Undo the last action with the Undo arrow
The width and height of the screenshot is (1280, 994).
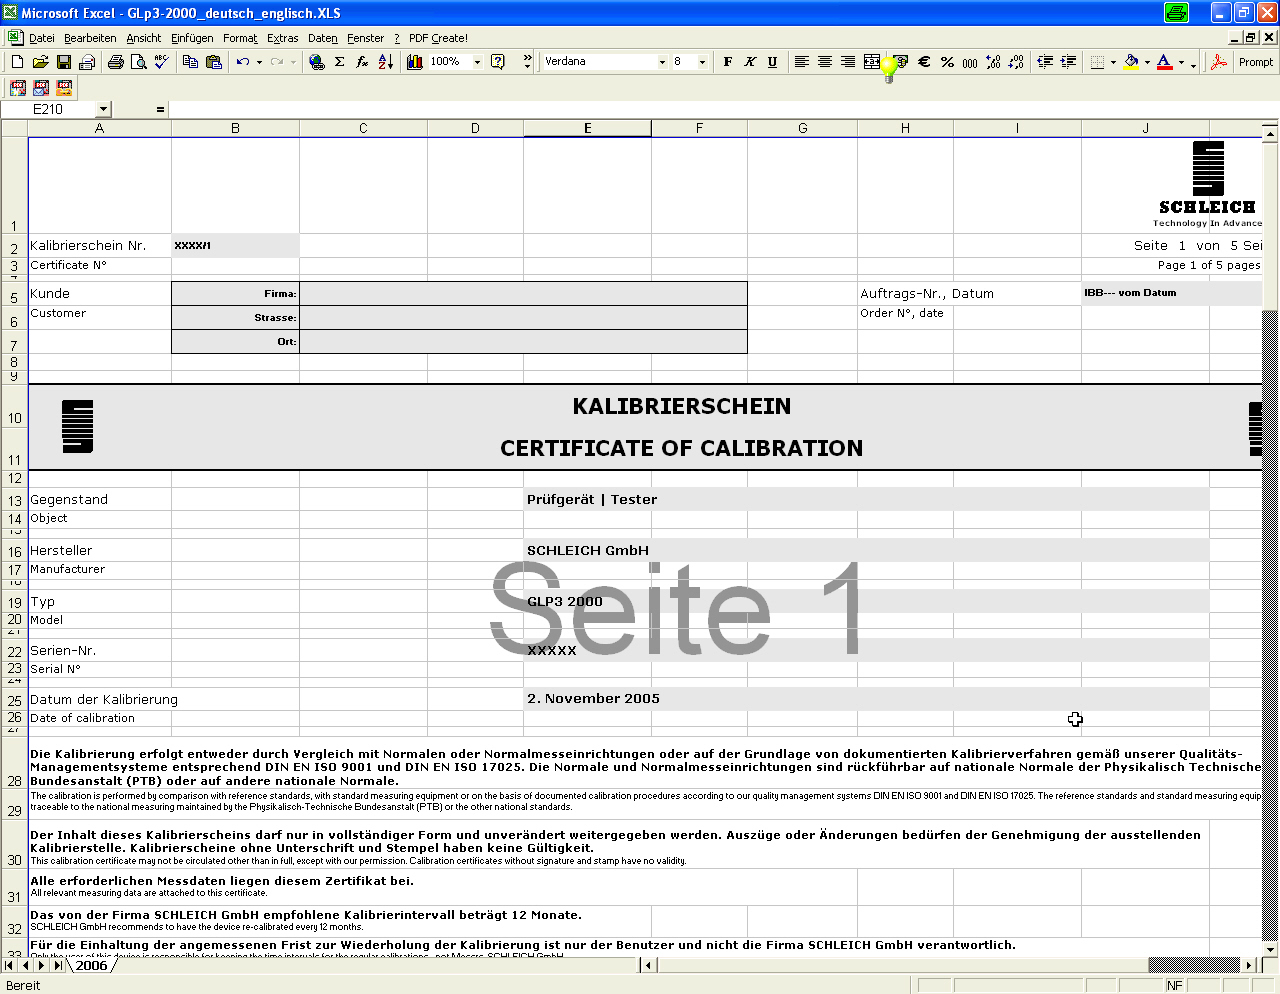pos(243,62)
